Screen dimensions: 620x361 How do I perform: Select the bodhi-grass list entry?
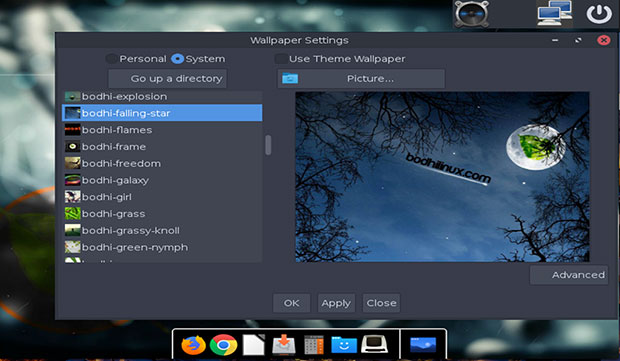pos(162,214)
